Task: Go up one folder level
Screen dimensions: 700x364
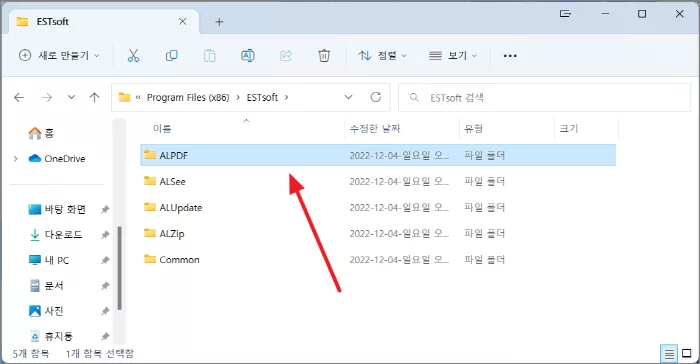Action: tap(94, 97)
